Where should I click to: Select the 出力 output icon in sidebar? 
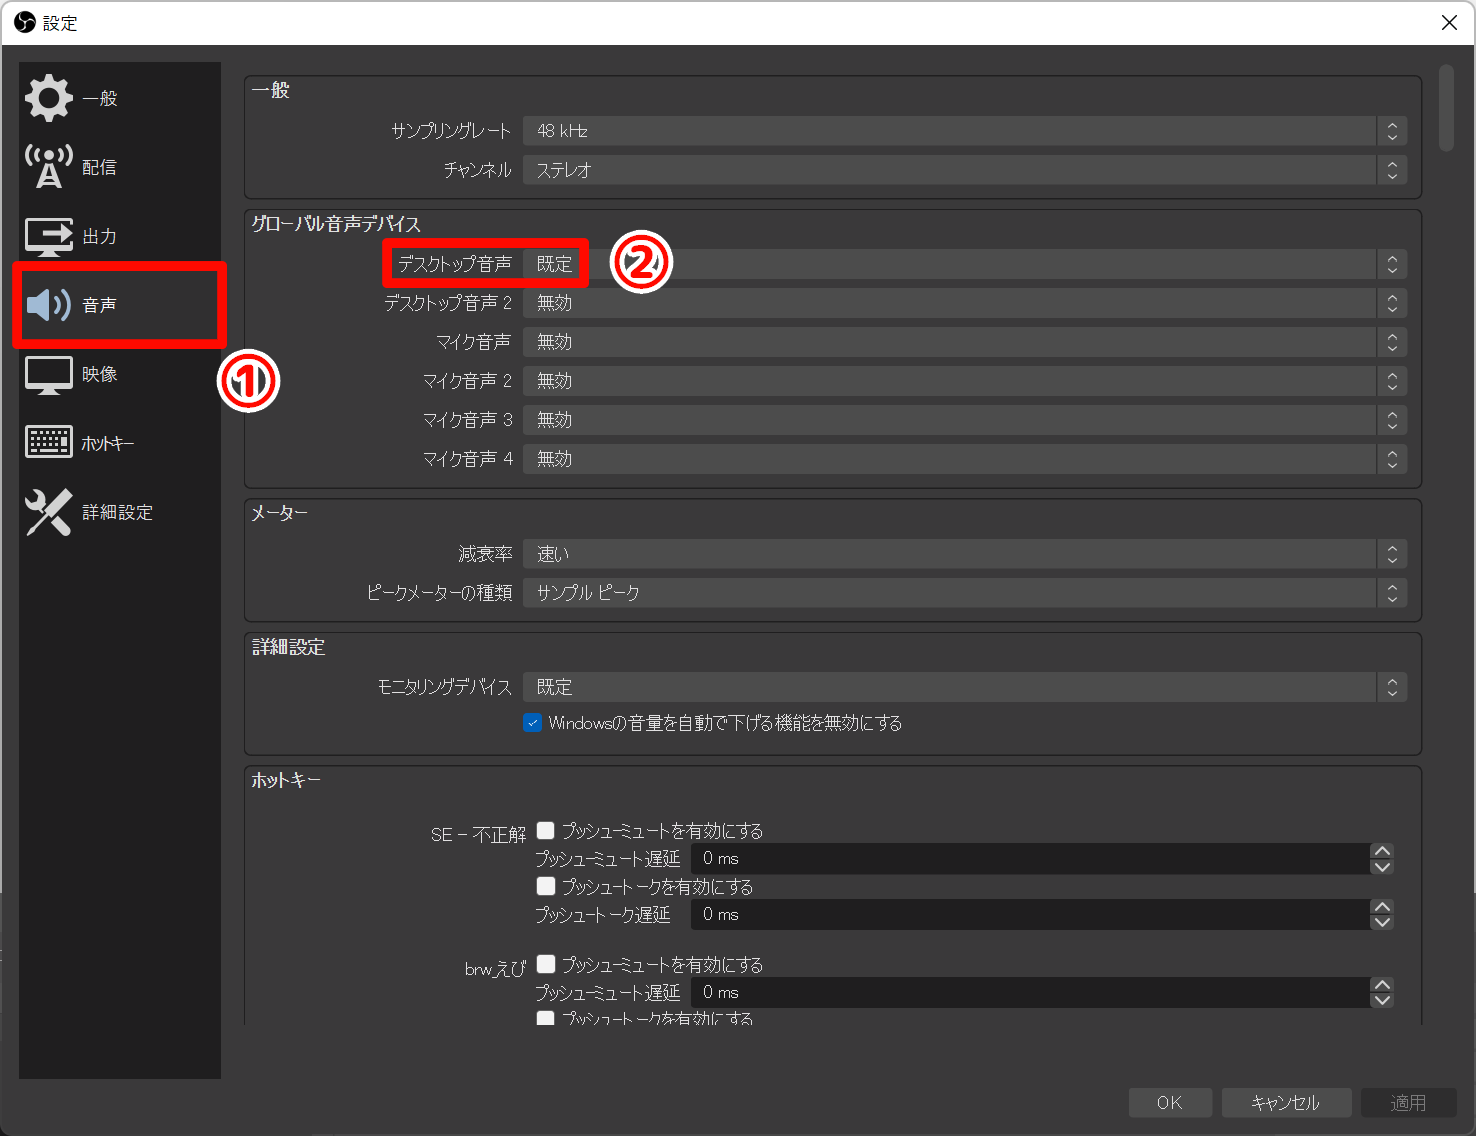coord(49,236)
